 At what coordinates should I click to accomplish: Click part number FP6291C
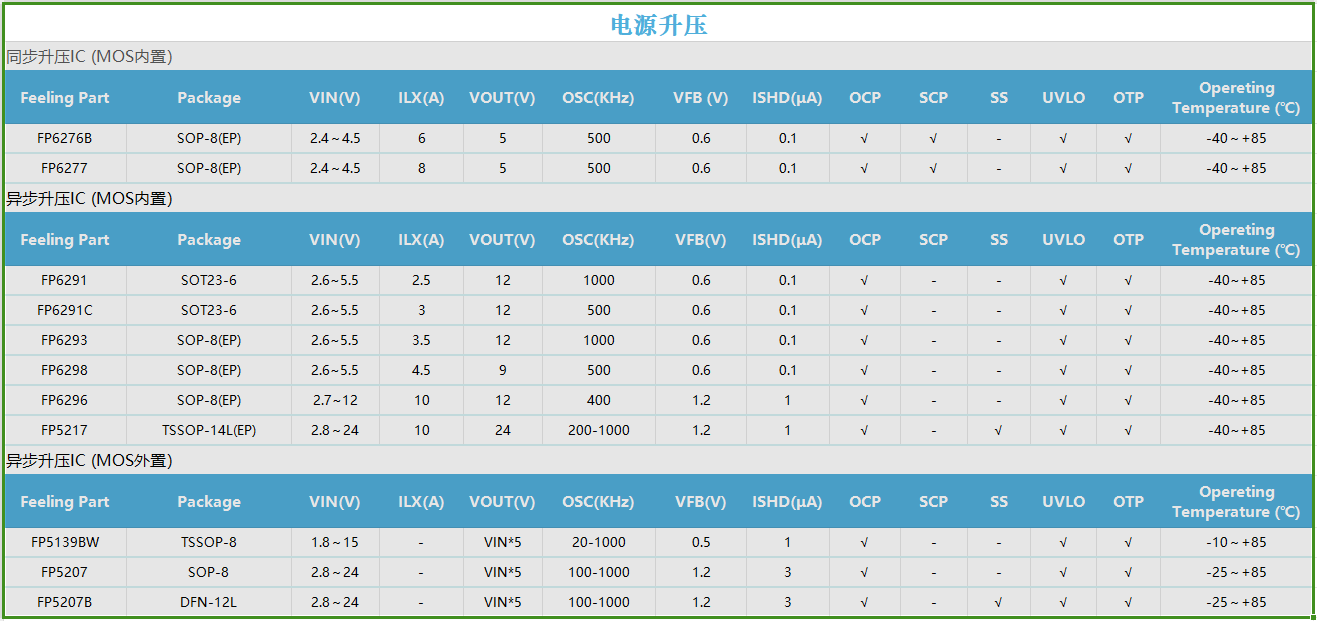(65, 310)
